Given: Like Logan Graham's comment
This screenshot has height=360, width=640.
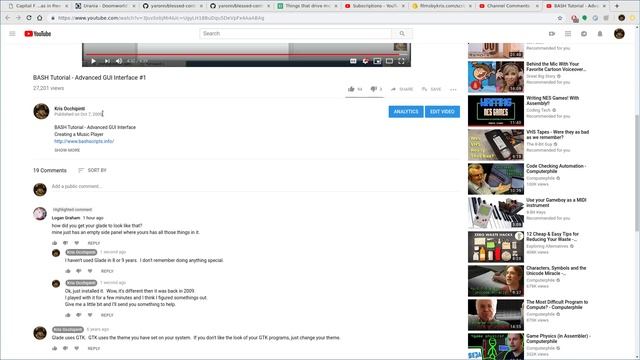Looking at the screenshot, I should 55,243.
